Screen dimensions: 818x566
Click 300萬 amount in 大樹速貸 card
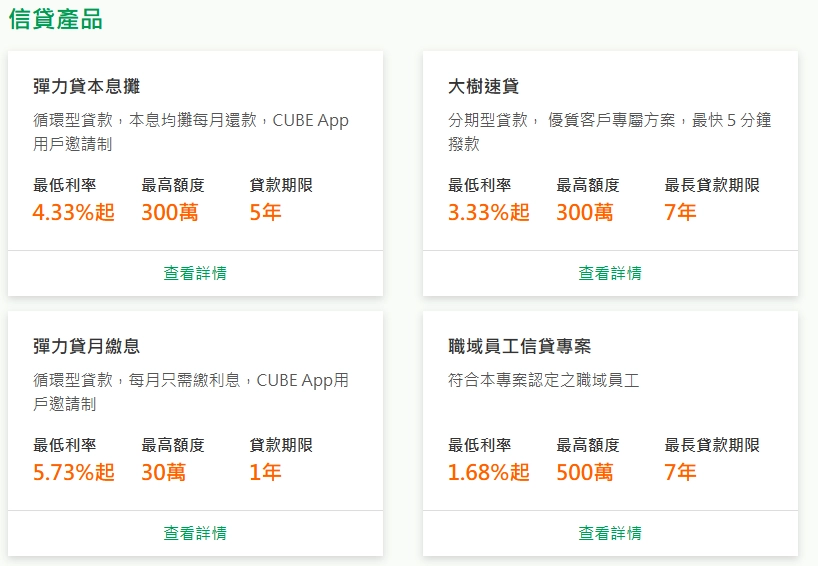(585, 212)
